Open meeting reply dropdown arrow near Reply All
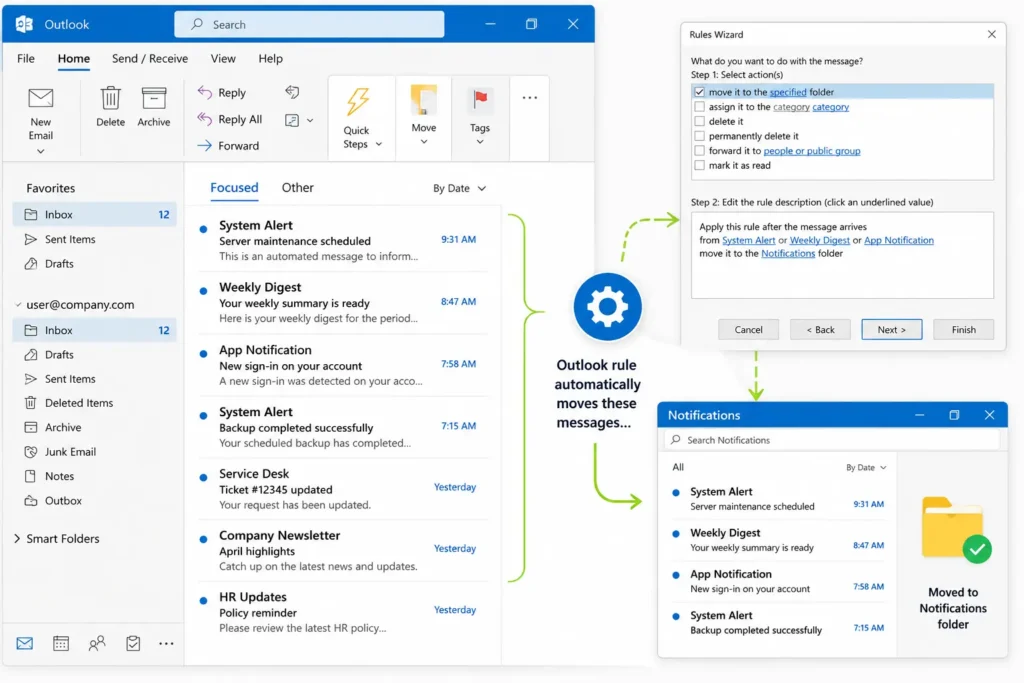The height and width of the screenshot is (683, 1024). 310,120
